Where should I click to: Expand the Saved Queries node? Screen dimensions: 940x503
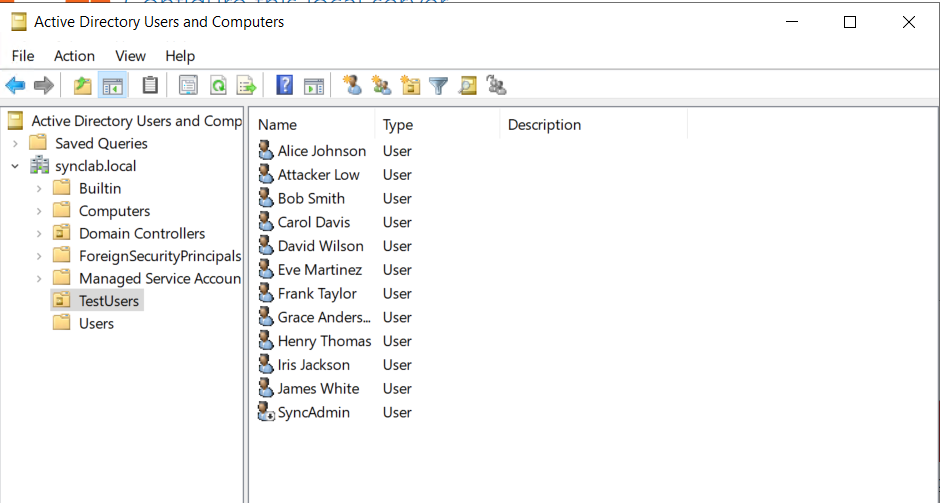pos(16,144)
